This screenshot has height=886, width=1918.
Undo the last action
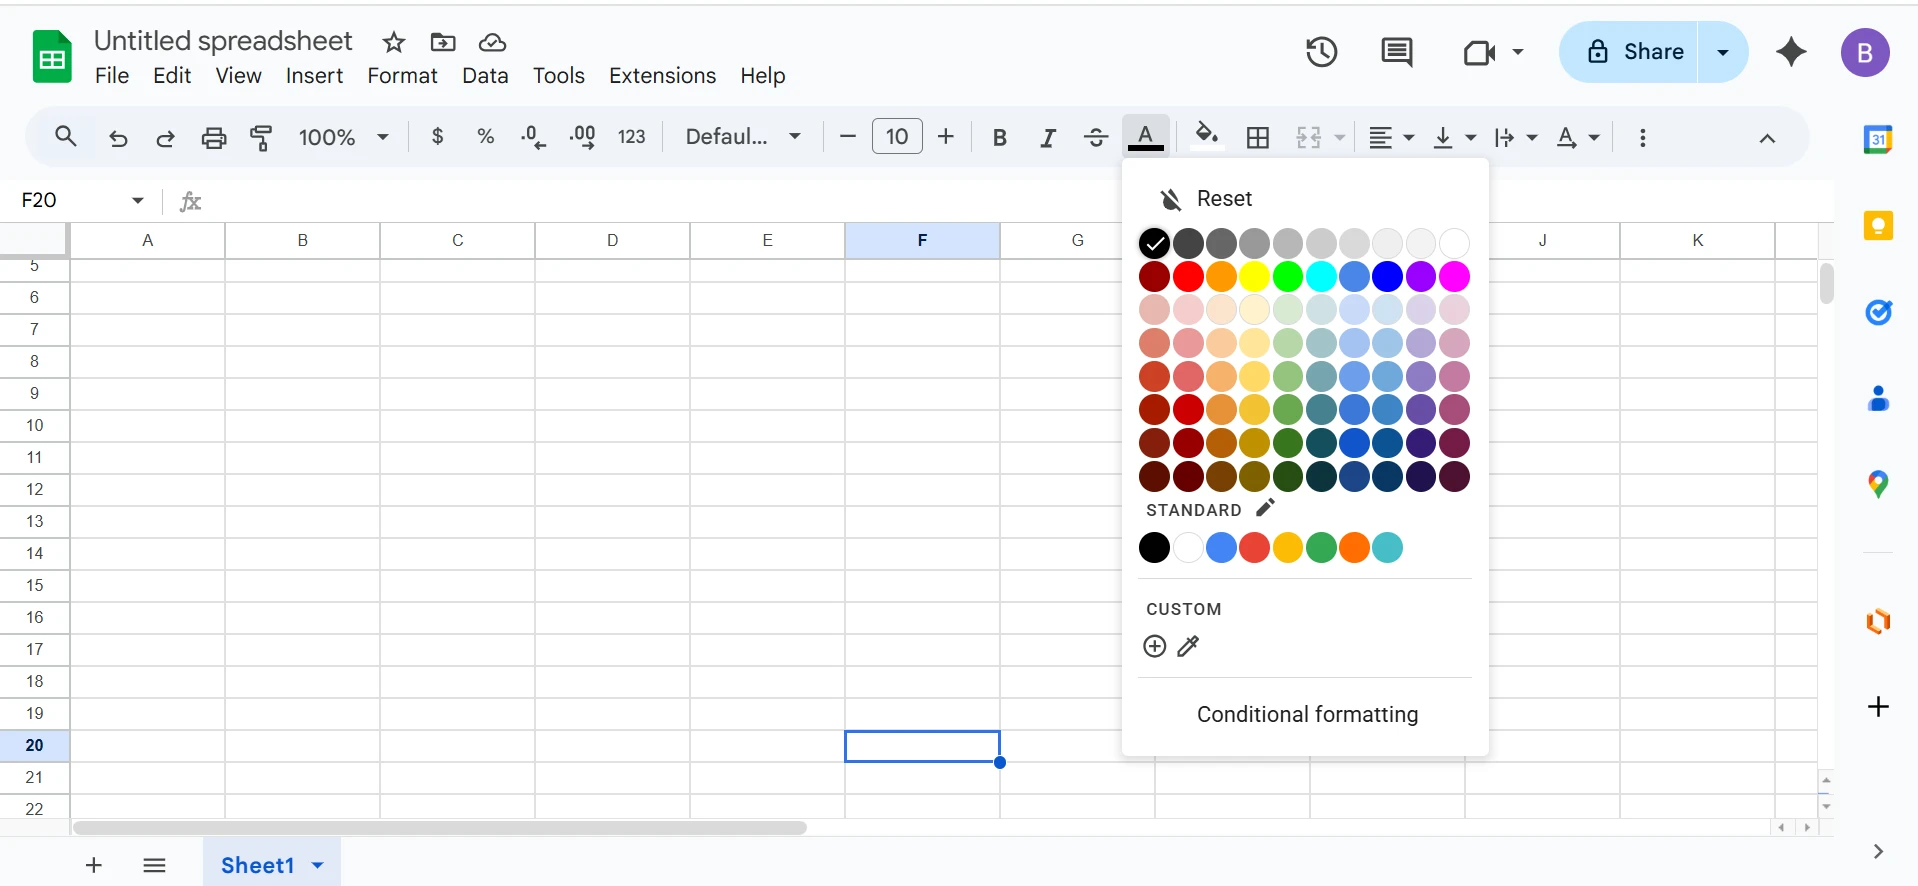(118, 137)
